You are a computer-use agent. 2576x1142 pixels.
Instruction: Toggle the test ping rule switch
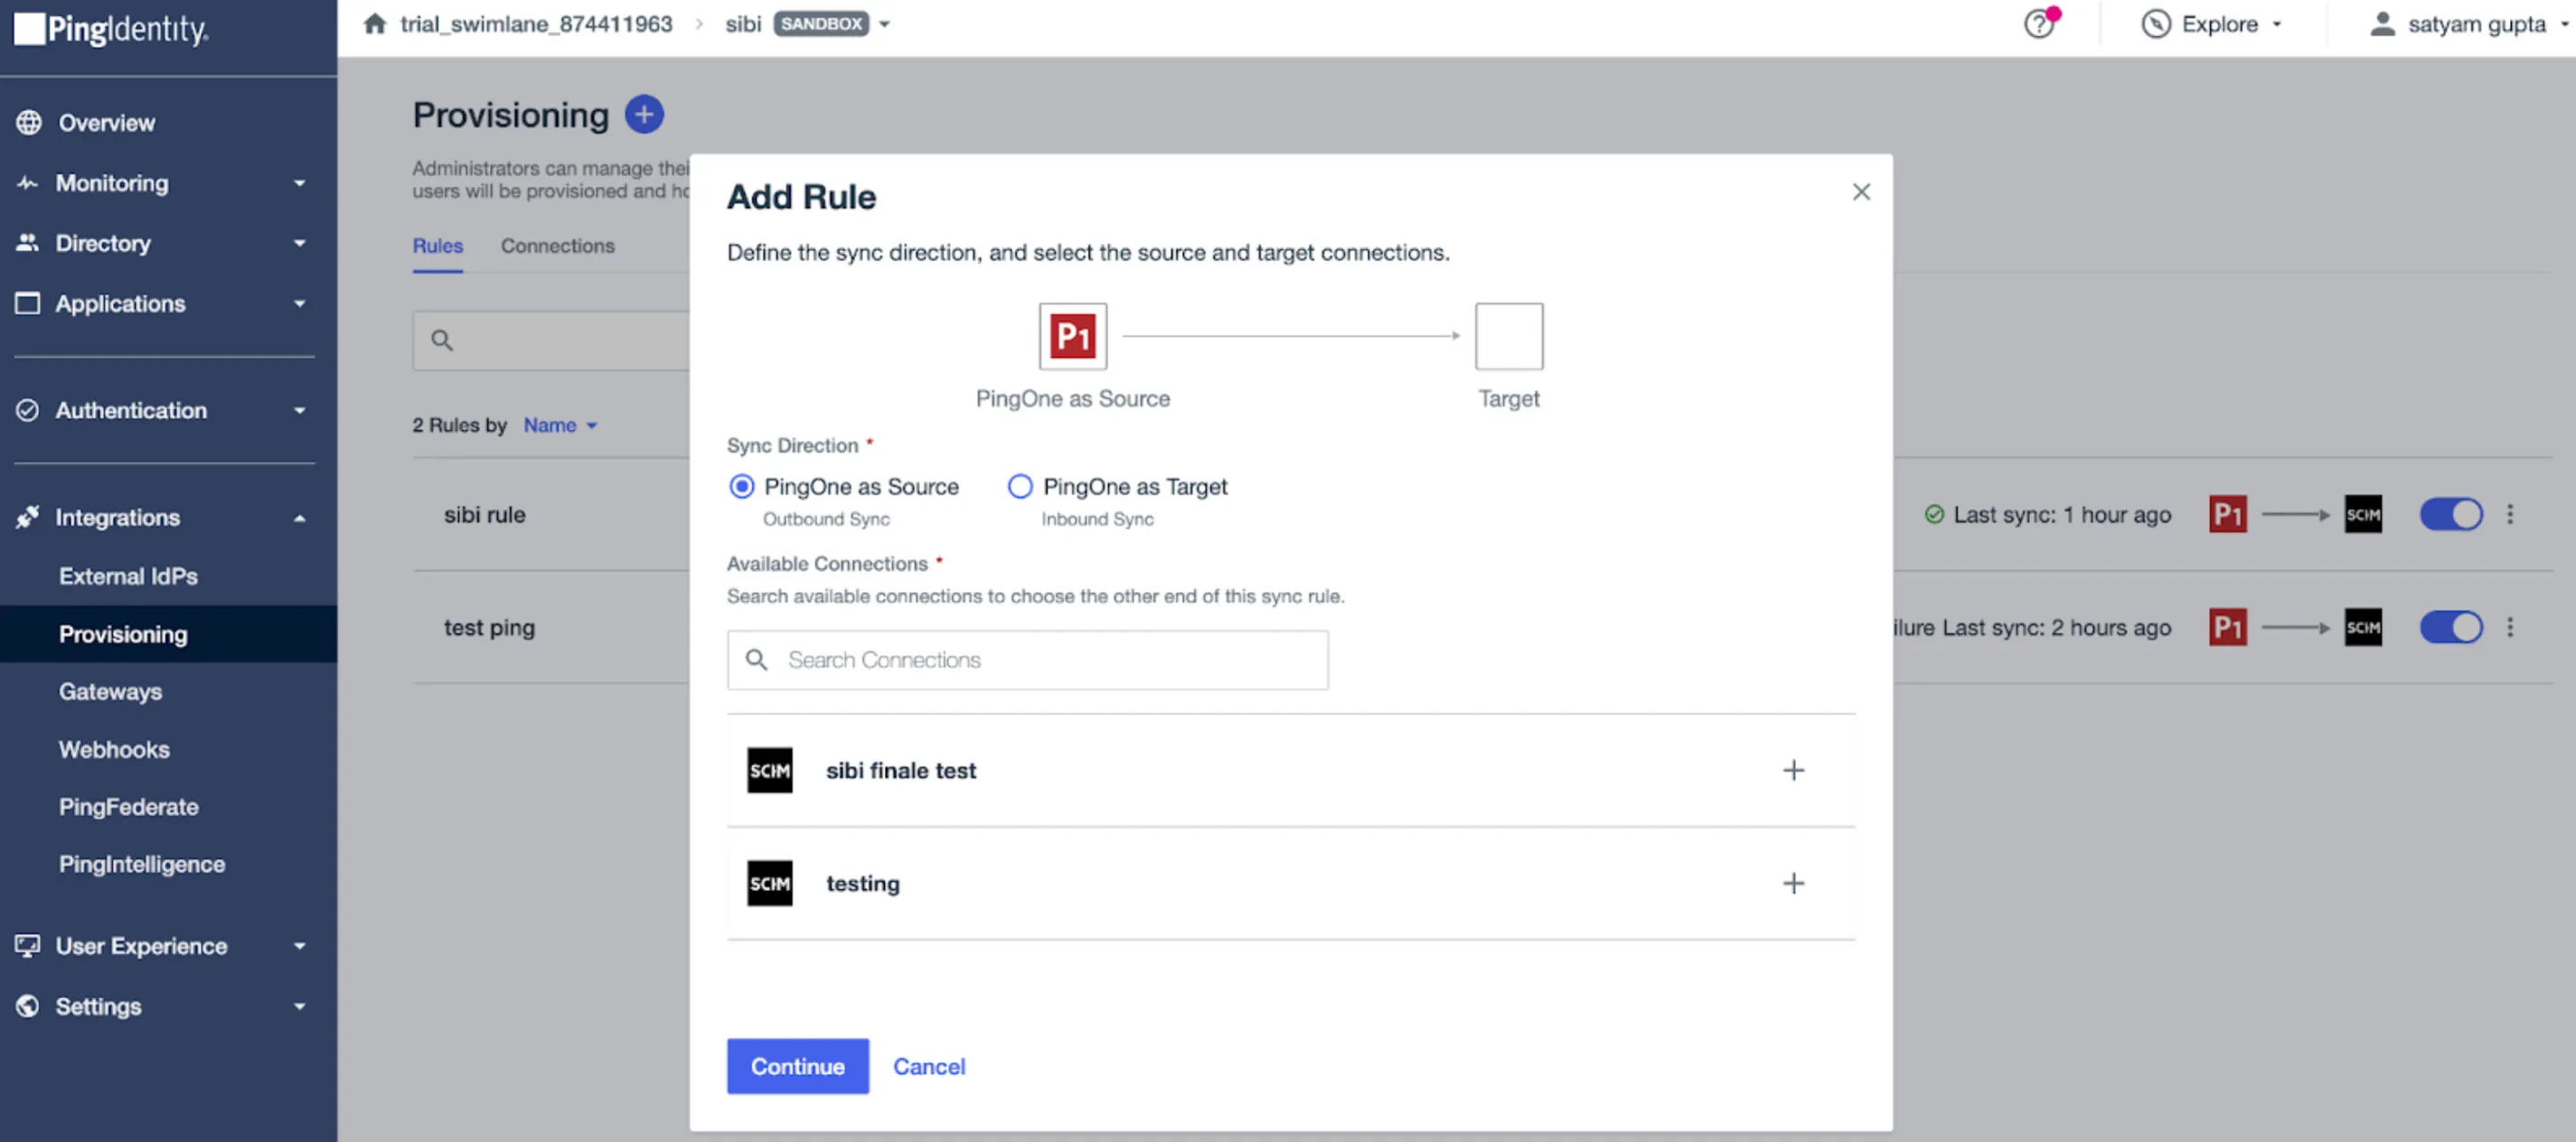pos(2450,627)
